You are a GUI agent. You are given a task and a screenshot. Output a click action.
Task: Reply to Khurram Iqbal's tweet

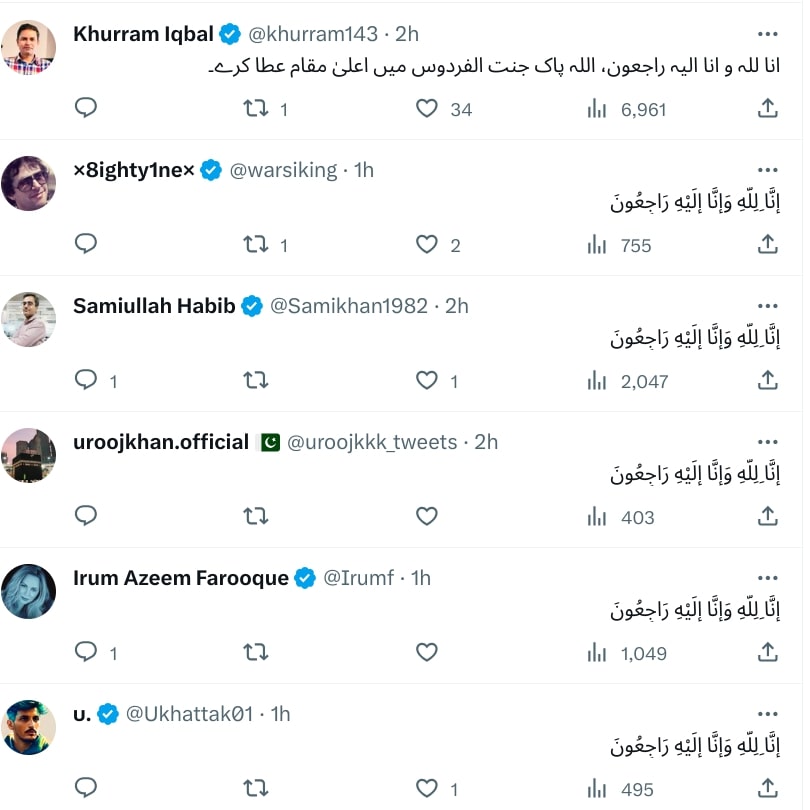point(86,108)
